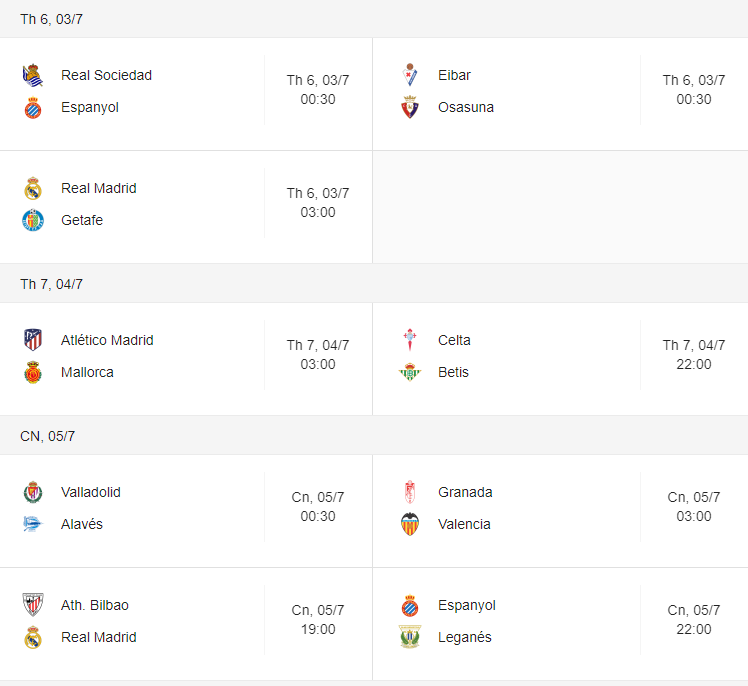This screenshot has width=748, height=686.
Task: Select Ath. Bilbao team name
Action: pyautogui.click(x=95, y=605)
